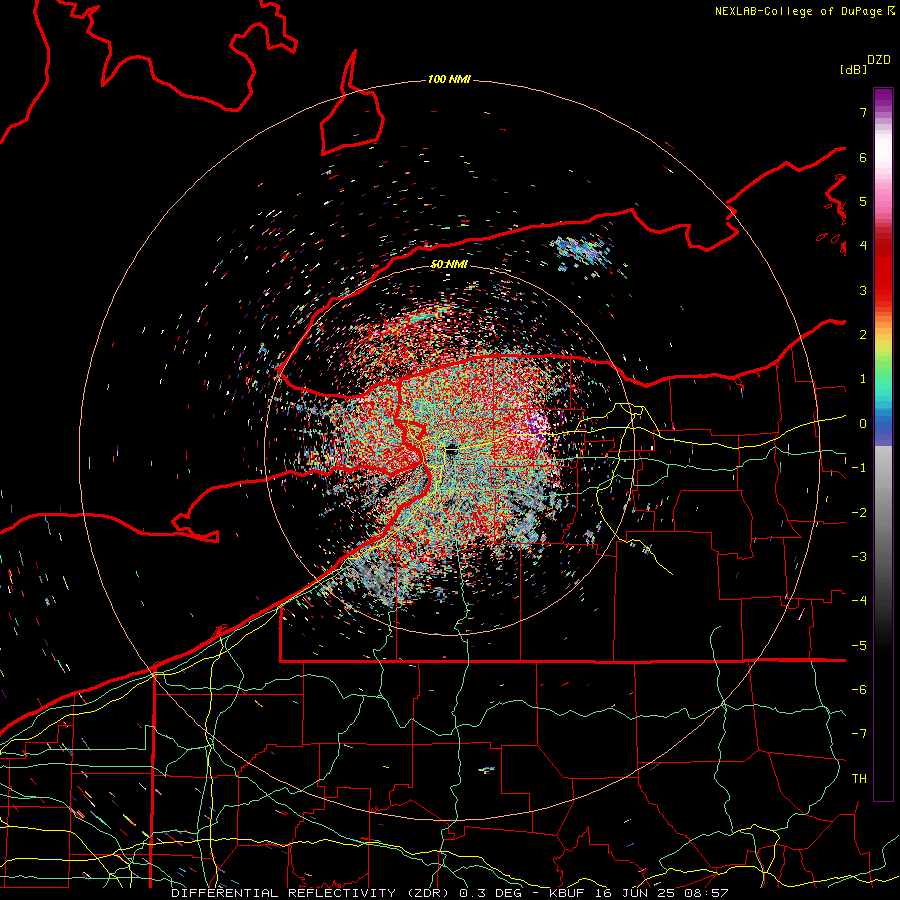Image resolution: width=900 pixels, height=900 pixels.
Task: Click the ZDR color scale bar
Action: tap(883, 444)
